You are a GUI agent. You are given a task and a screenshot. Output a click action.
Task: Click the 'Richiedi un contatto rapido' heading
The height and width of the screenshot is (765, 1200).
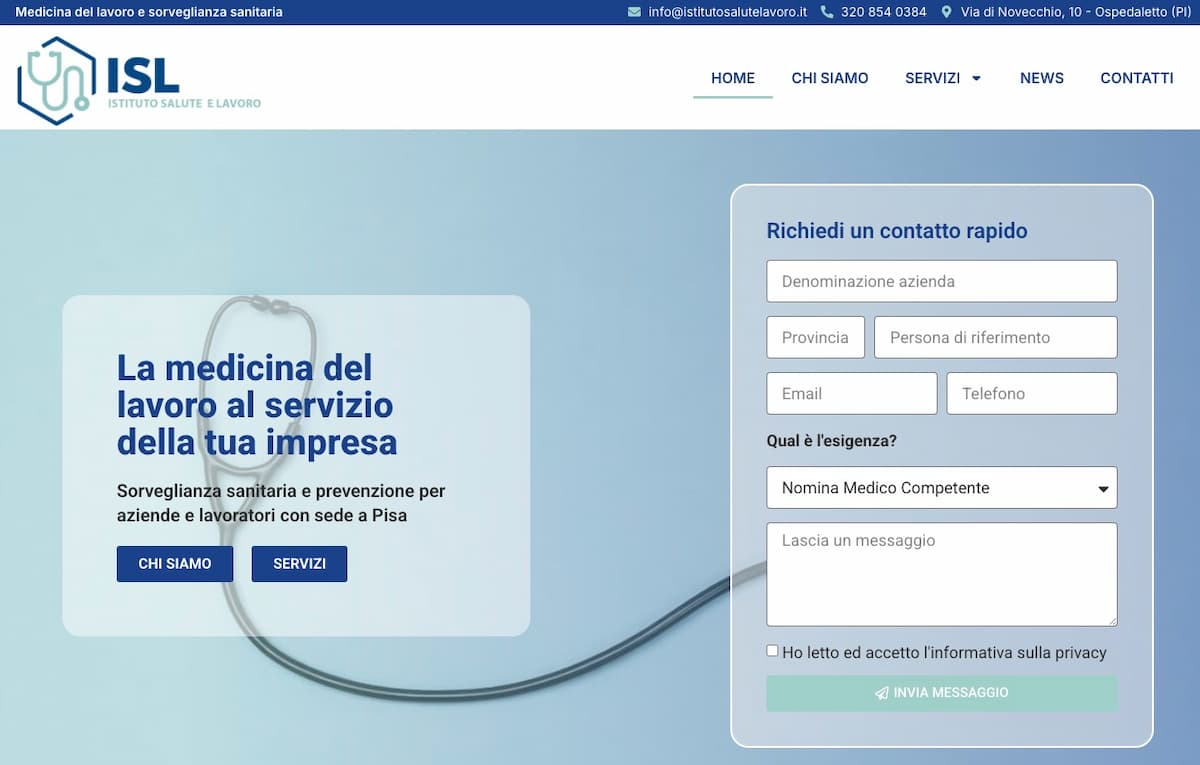pyautogui.click(x=897, y=231)
